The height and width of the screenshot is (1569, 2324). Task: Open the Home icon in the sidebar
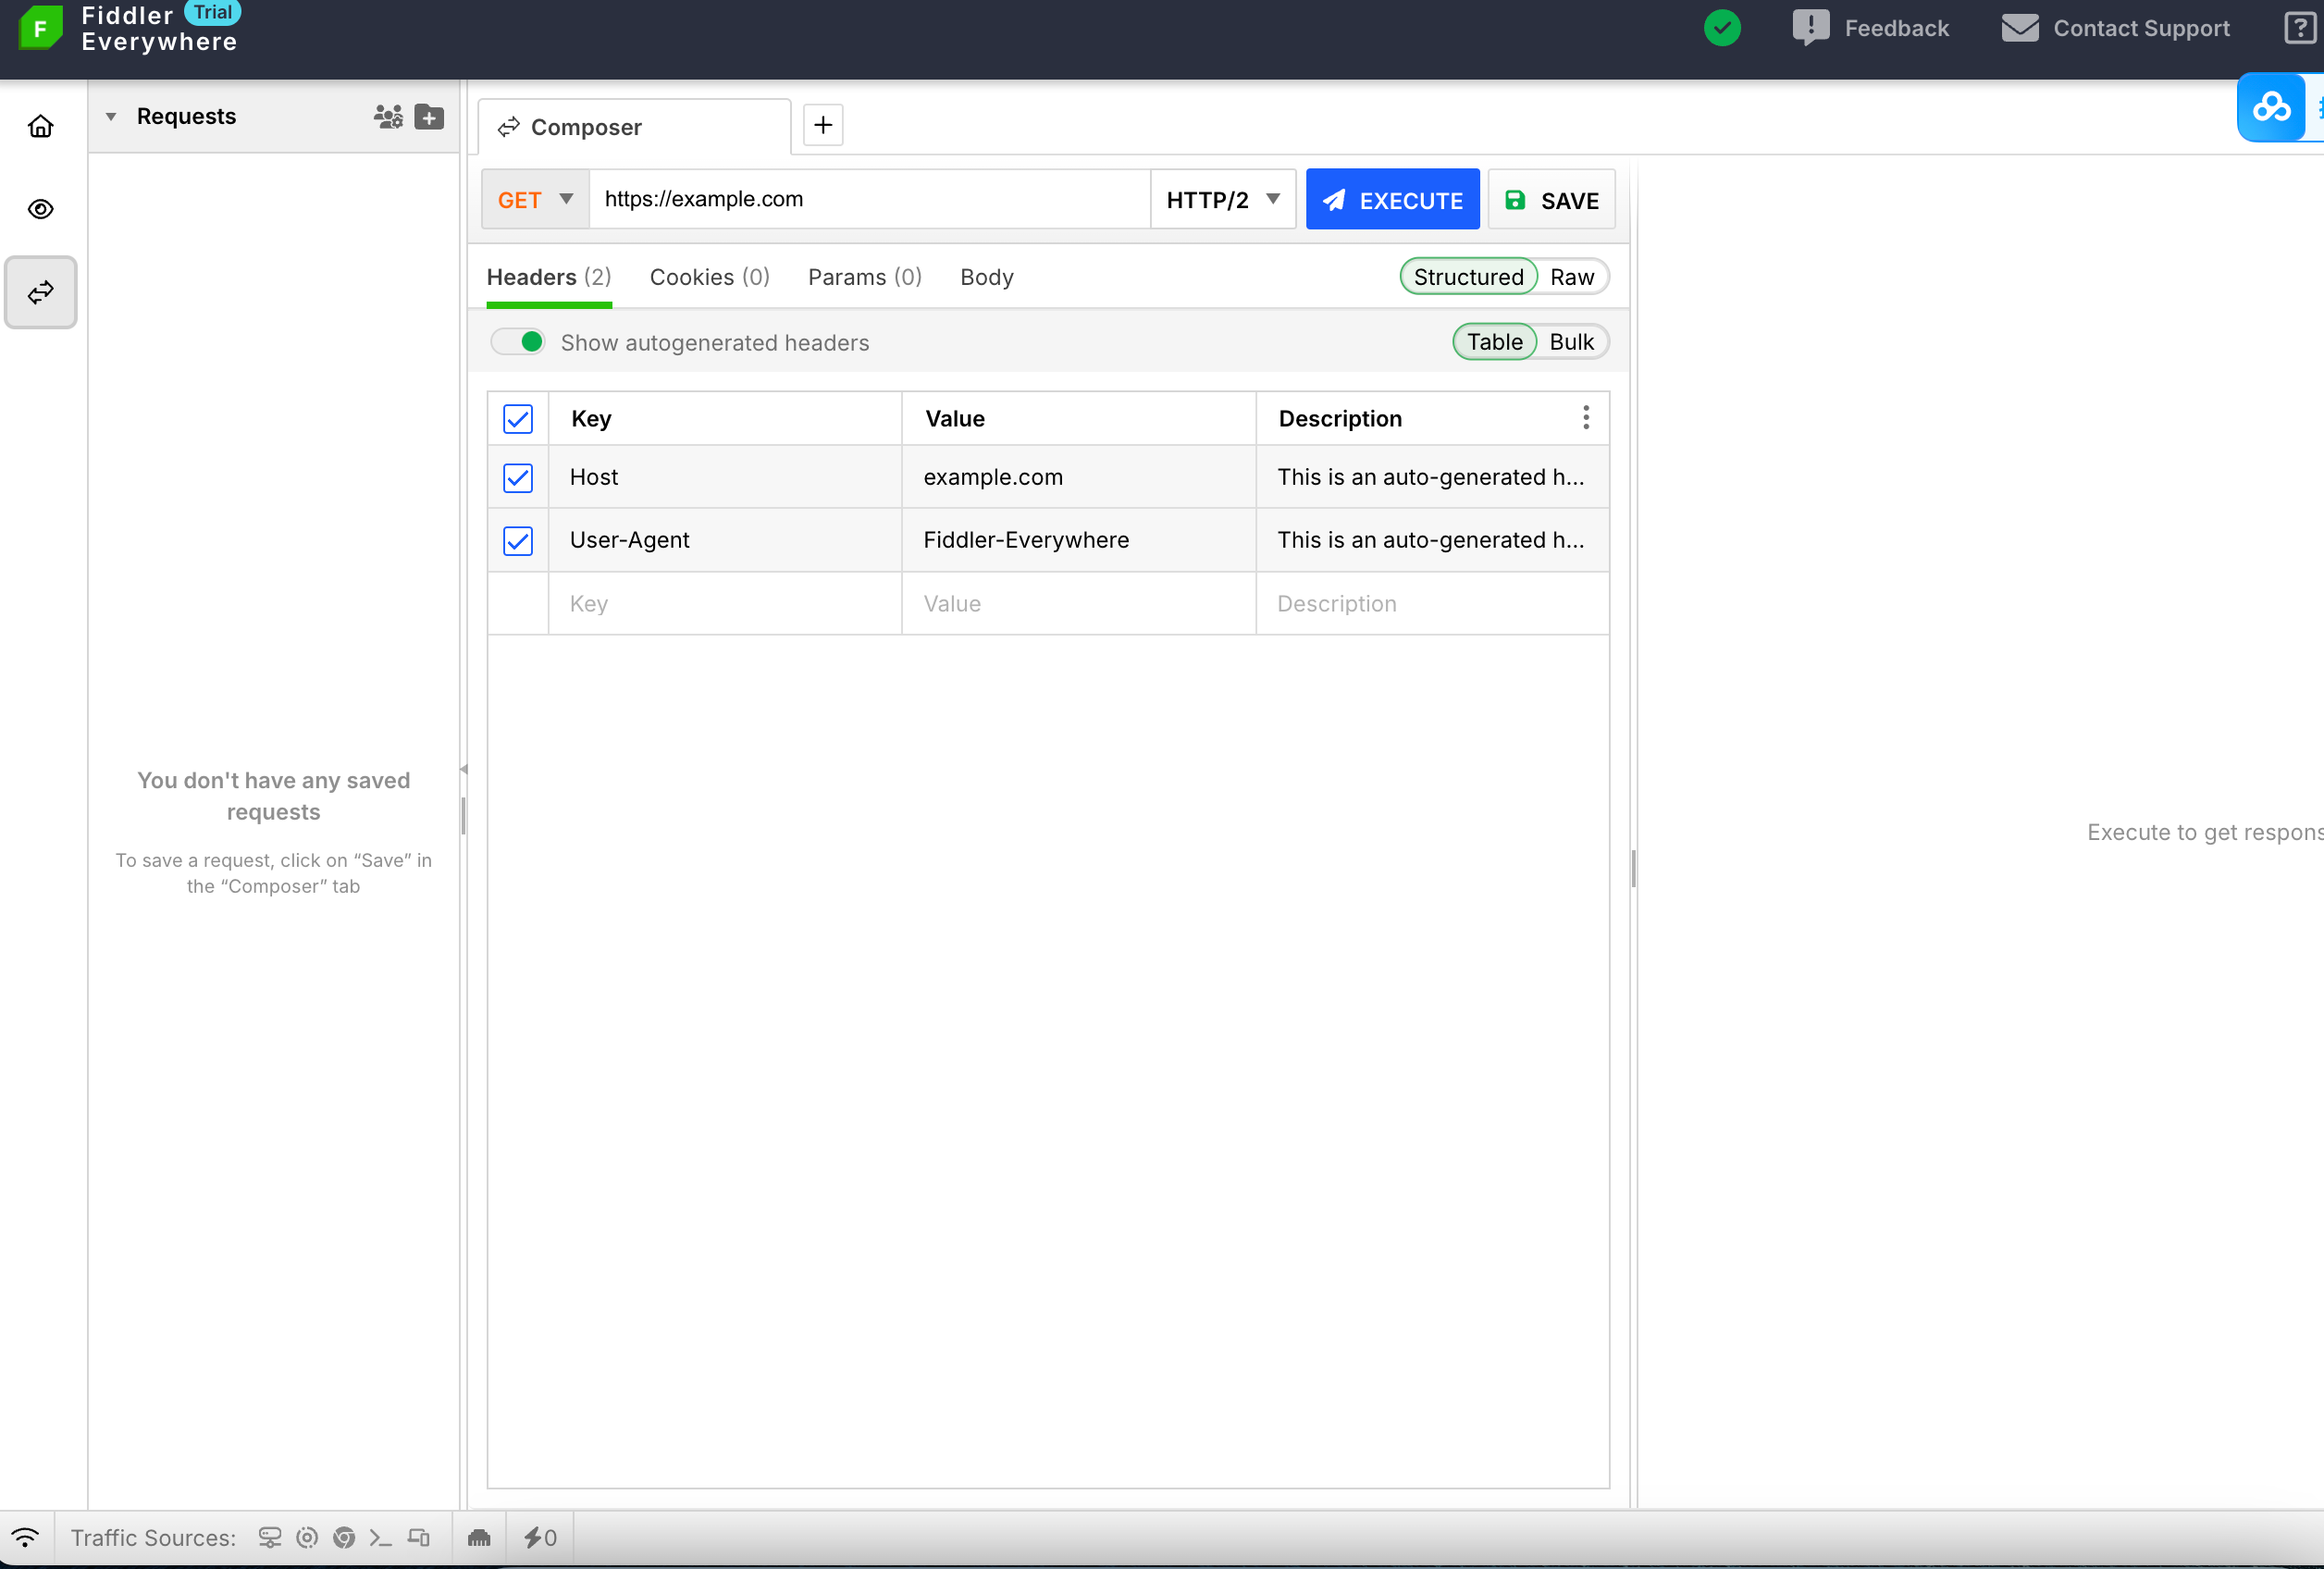40,126
